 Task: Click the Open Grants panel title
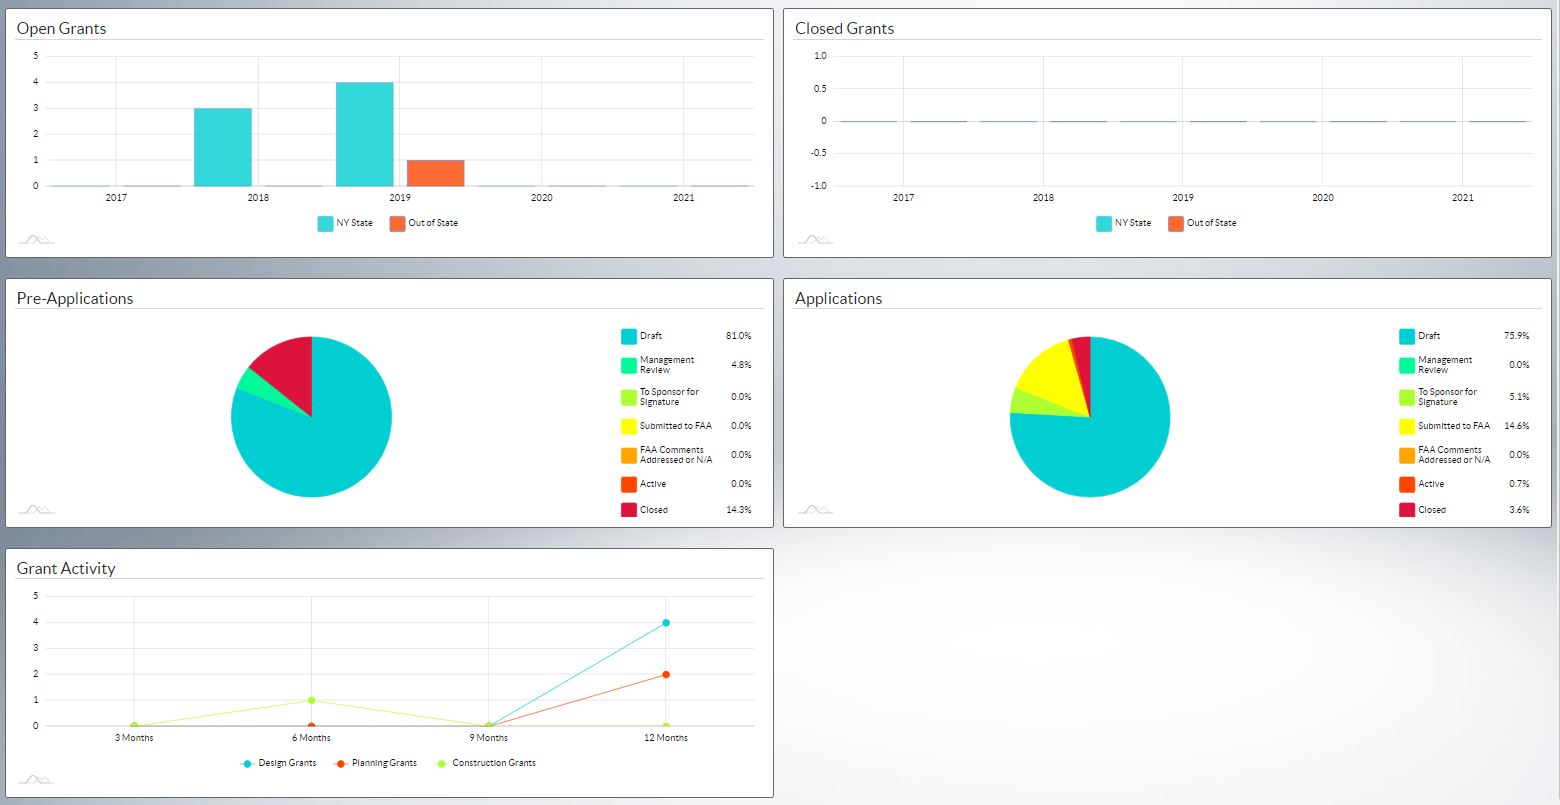(61, 28)
